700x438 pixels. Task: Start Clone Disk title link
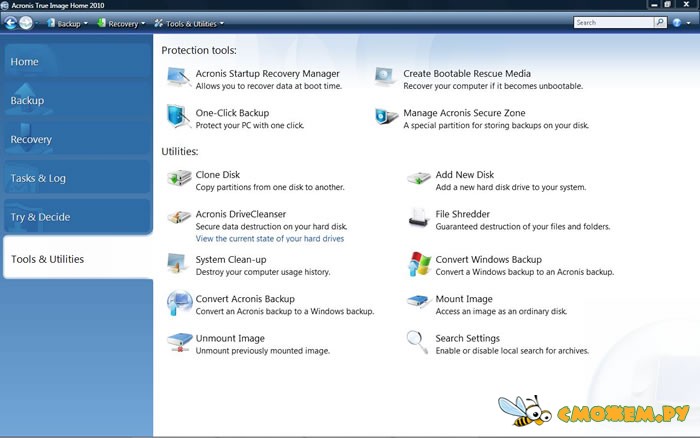tap(217, 175)
